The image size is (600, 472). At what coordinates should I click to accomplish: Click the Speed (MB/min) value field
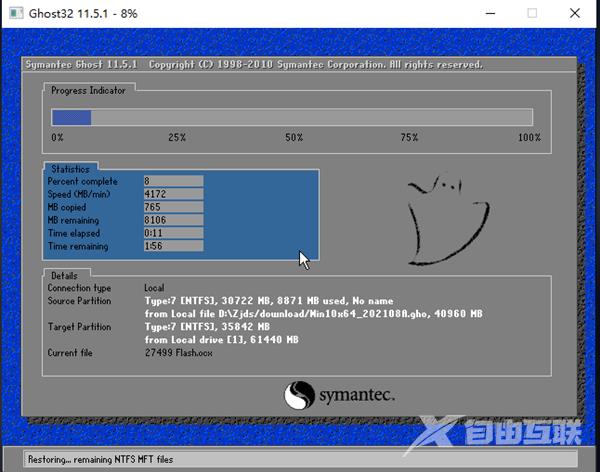172,194
